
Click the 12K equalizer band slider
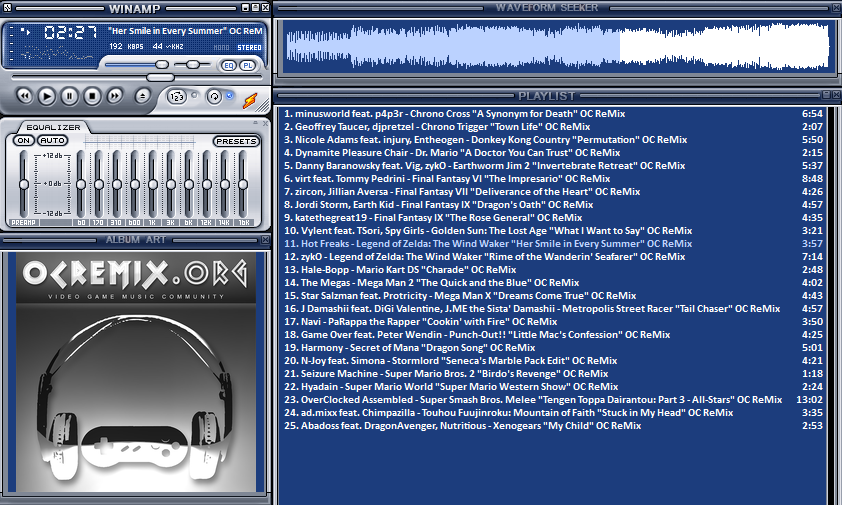(207, 184)
